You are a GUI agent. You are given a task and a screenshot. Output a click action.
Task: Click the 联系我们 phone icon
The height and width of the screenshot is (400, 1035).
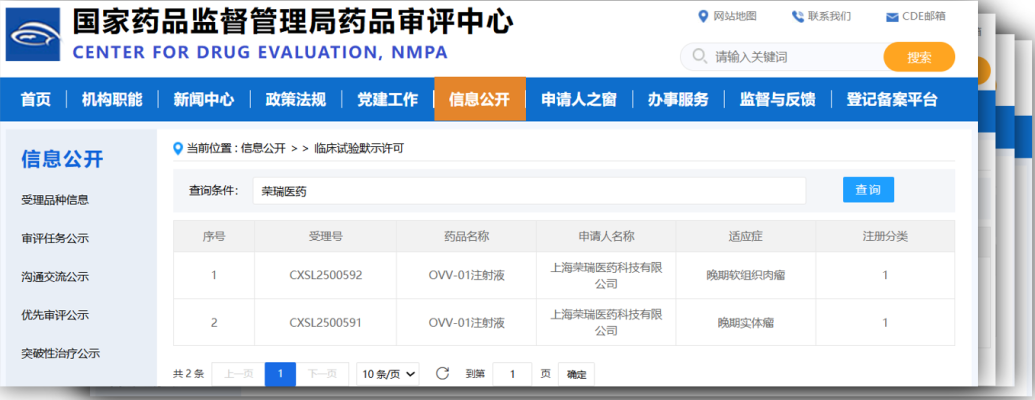pyautogui.click(x=797, y=16)
